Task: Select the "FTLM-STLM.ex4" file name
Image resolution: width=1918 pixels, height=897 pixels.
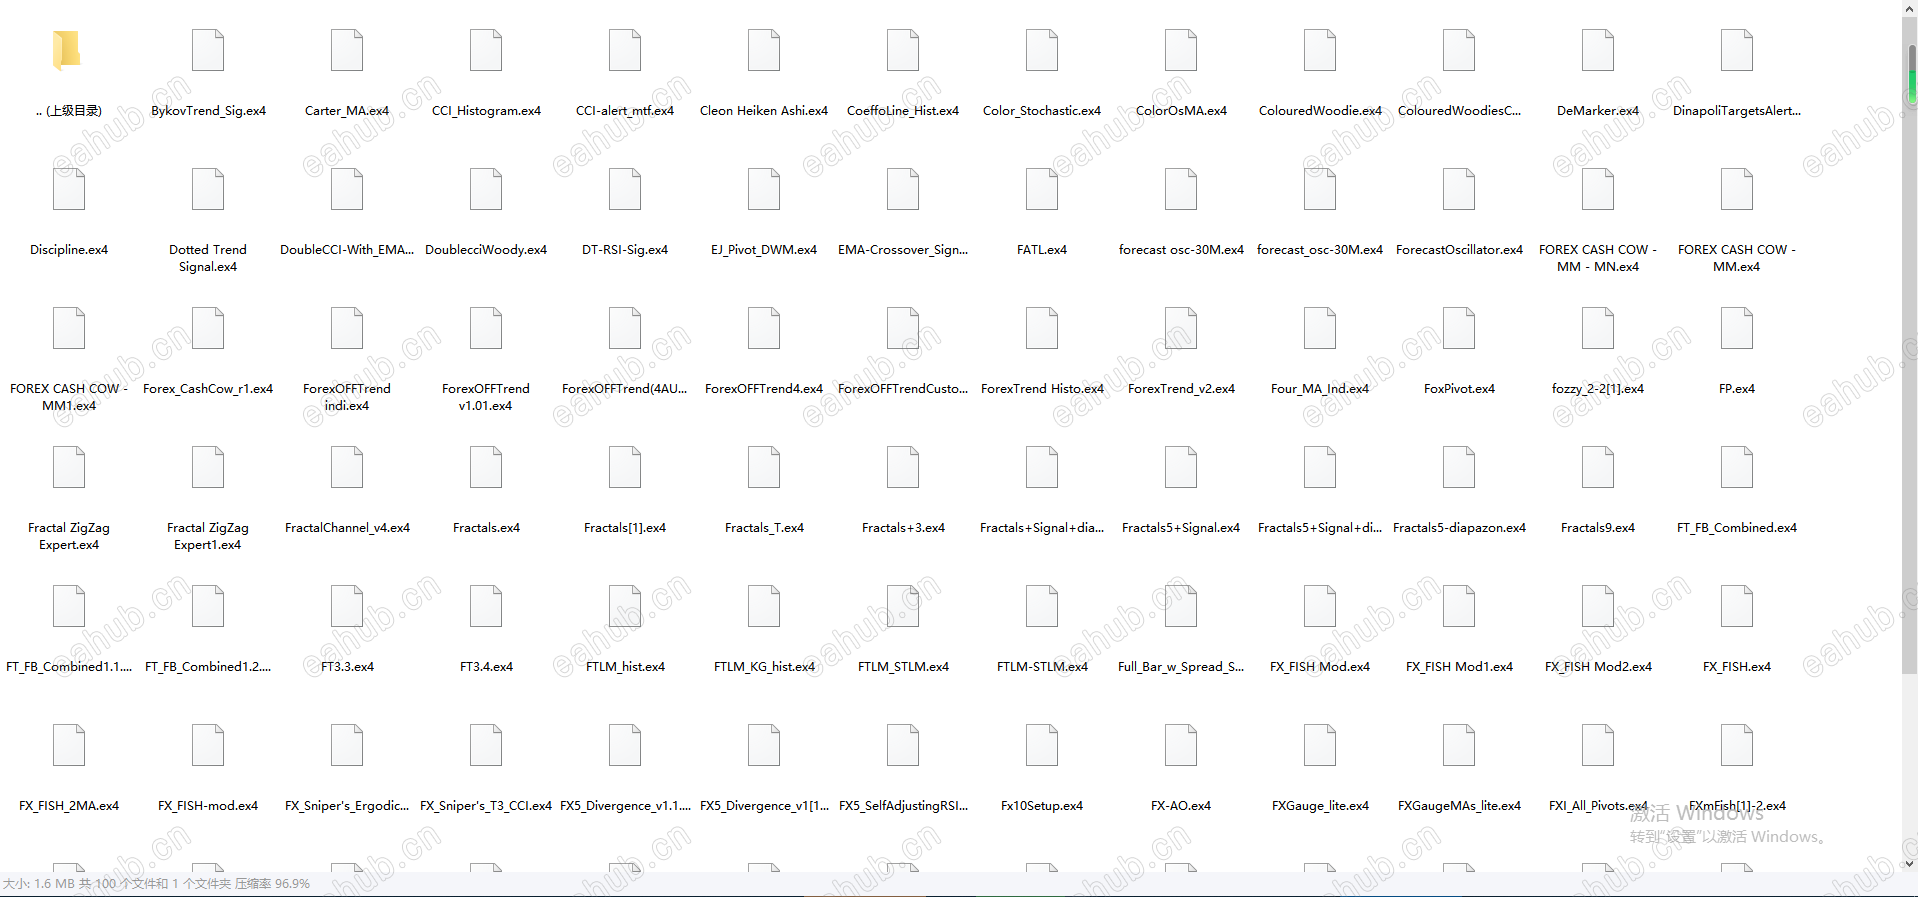Action: point(1042,667)
